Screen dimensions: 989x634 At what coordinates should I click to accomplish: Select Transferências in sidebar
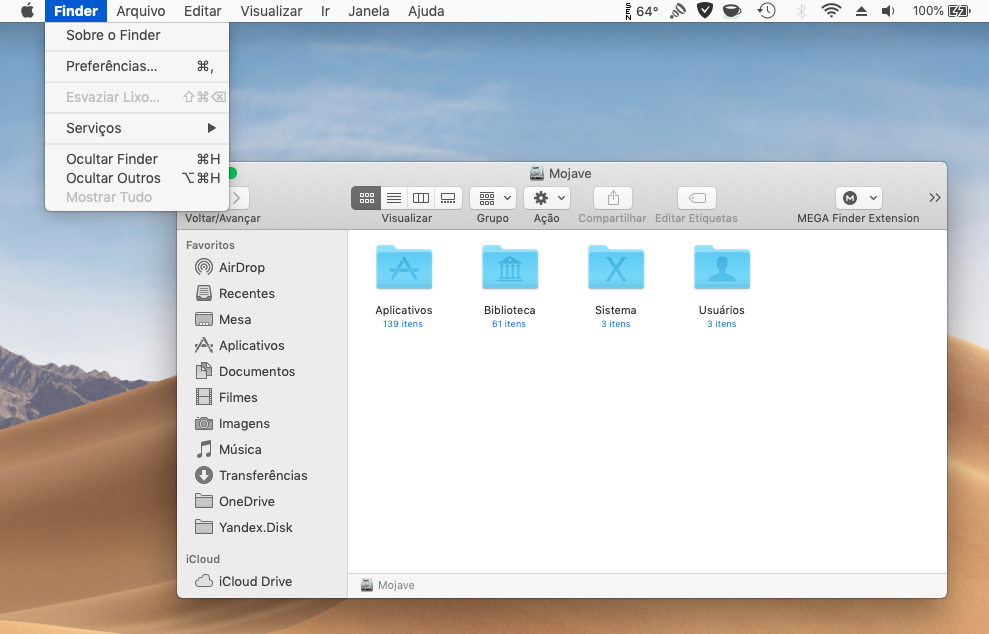click(x=262, y=475)
